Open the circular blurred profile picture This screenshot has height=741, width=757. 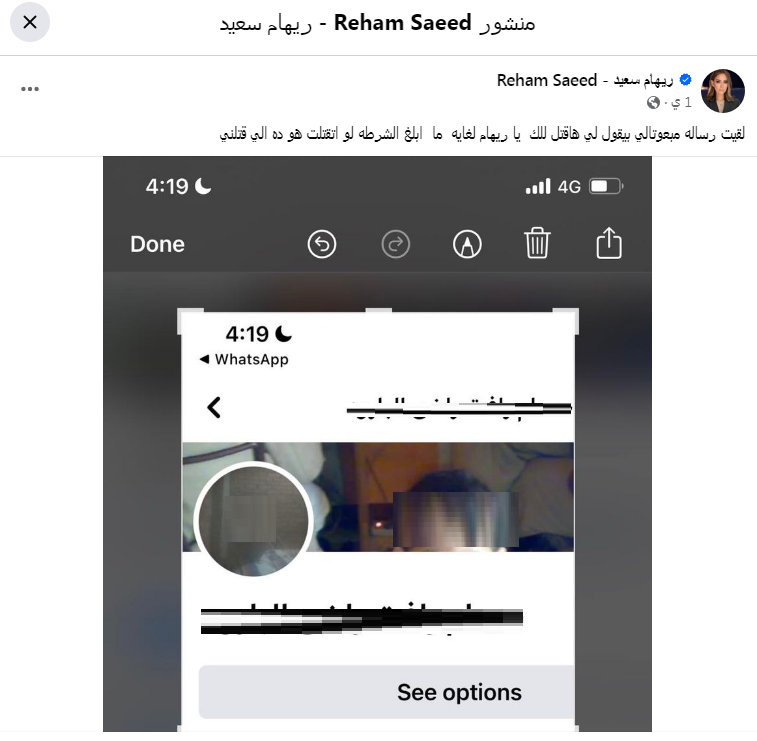pos(253,521)
